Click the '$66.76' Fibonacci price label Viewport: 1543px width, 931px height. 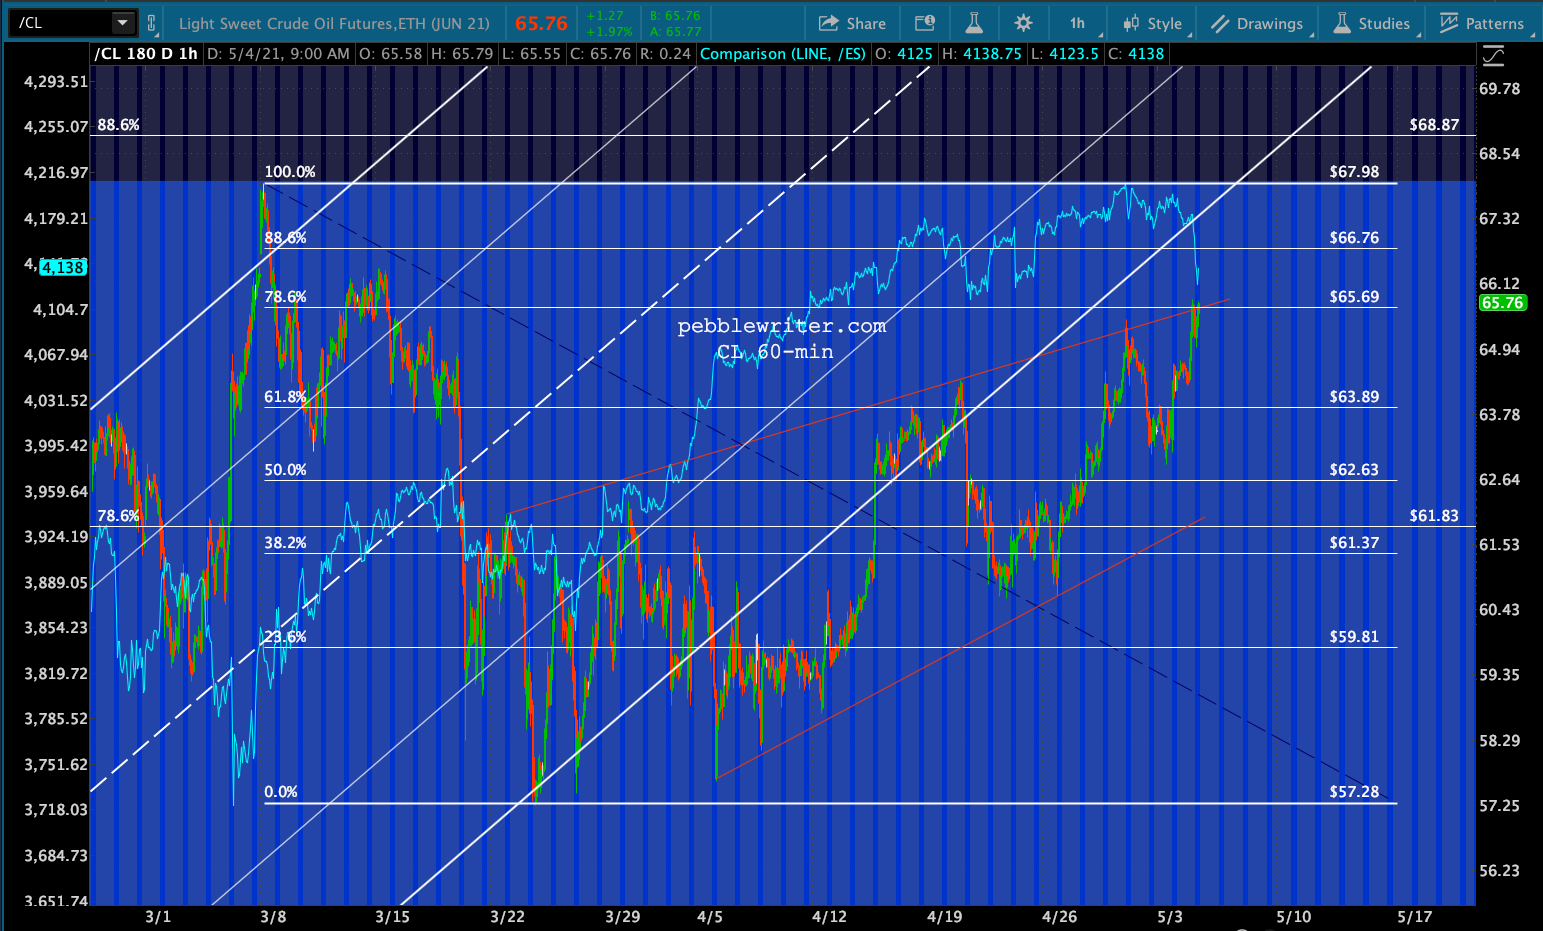coord(1354,238)
